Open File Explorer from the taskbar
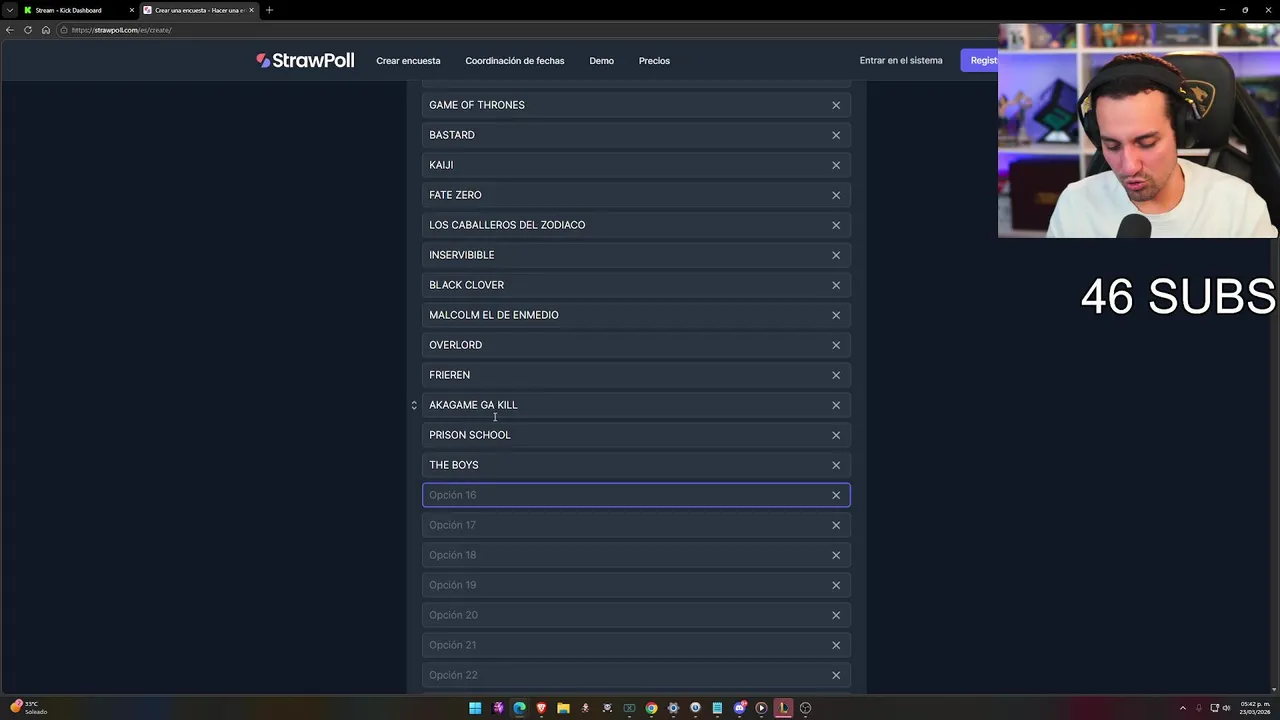Viewport: 1280px width, 720px height. 563,708
